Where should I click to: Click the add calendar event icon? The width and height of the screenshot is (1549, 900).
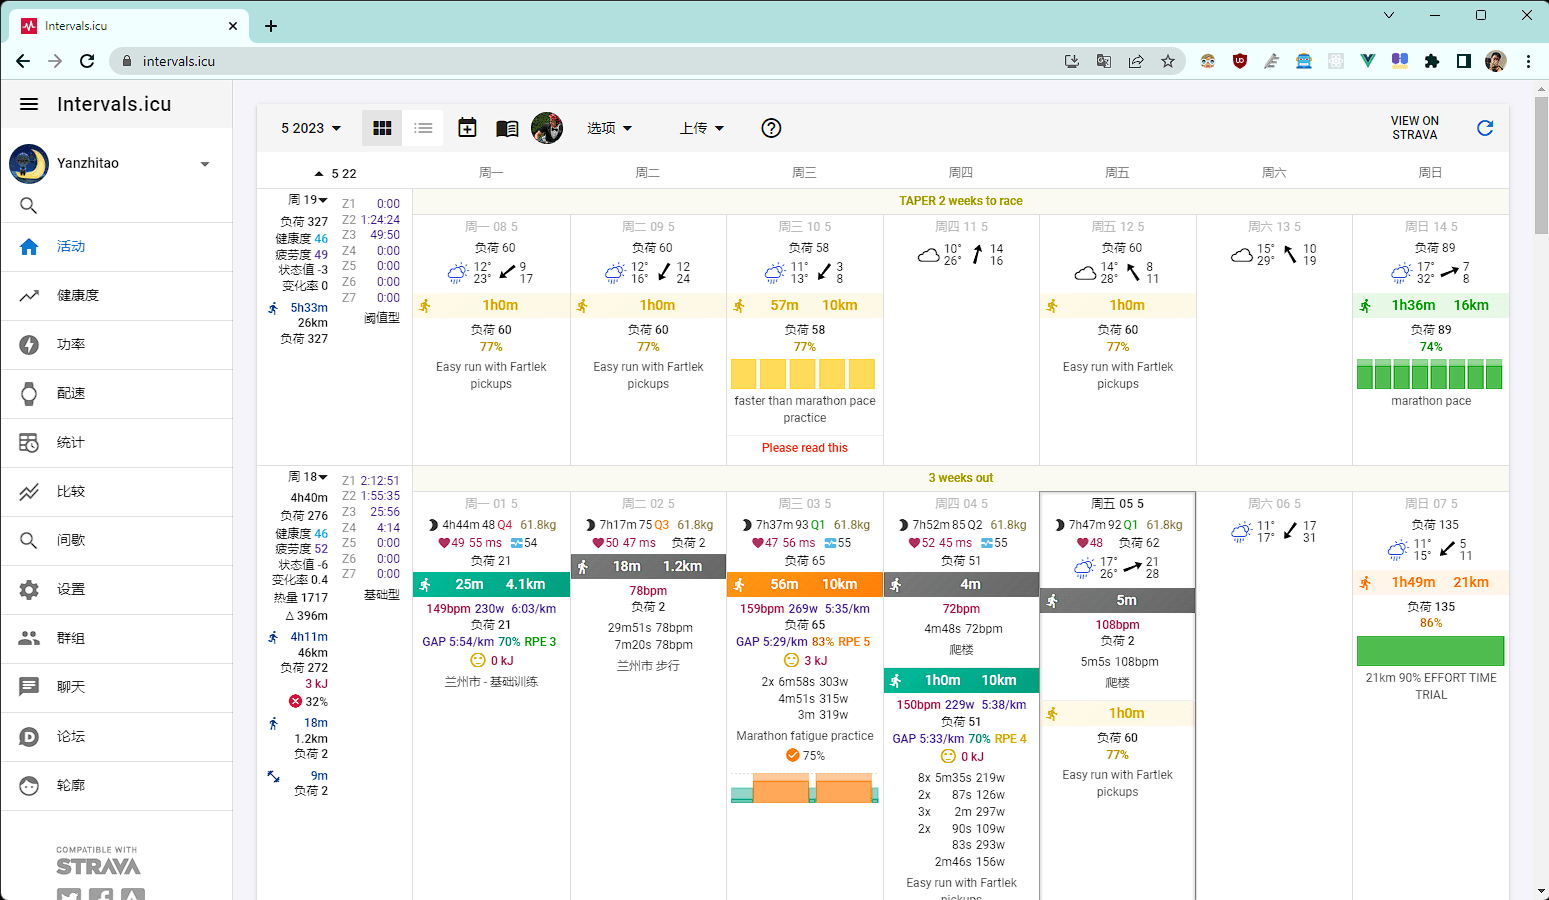(x=467, y=128)
